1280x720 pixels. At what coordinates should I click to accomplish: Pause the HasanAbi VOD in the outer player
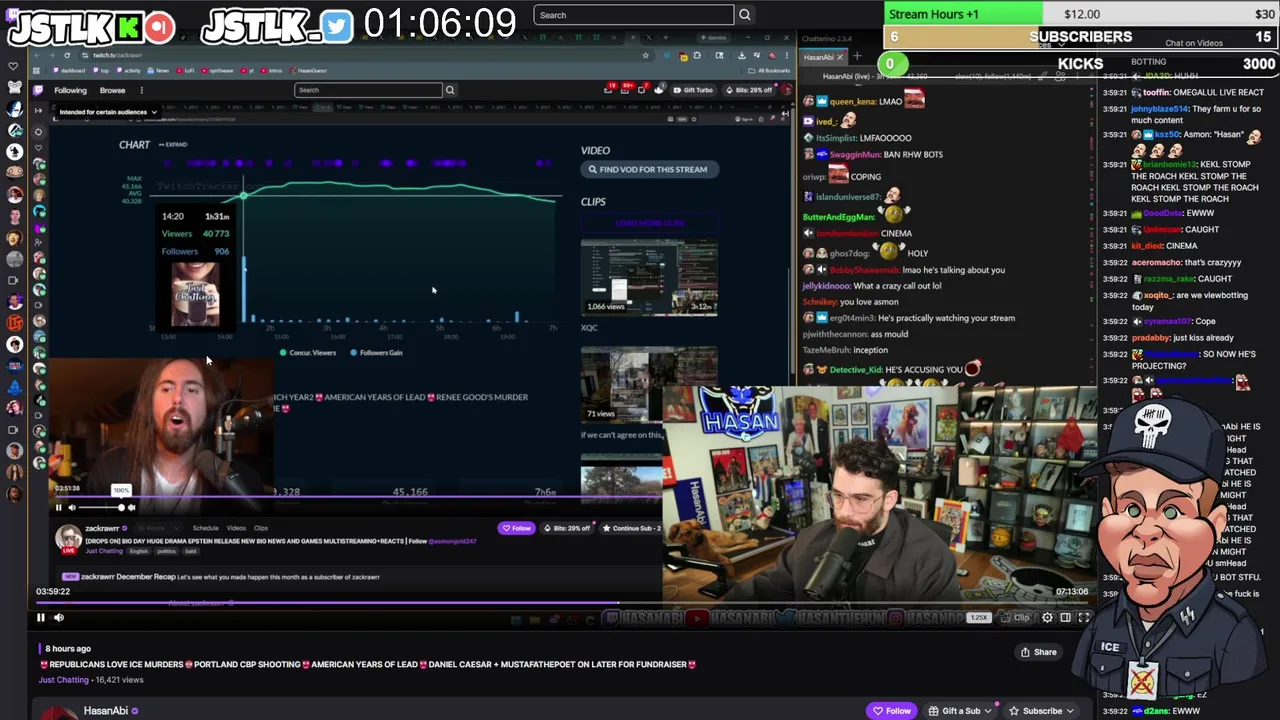tap(41, 617)
